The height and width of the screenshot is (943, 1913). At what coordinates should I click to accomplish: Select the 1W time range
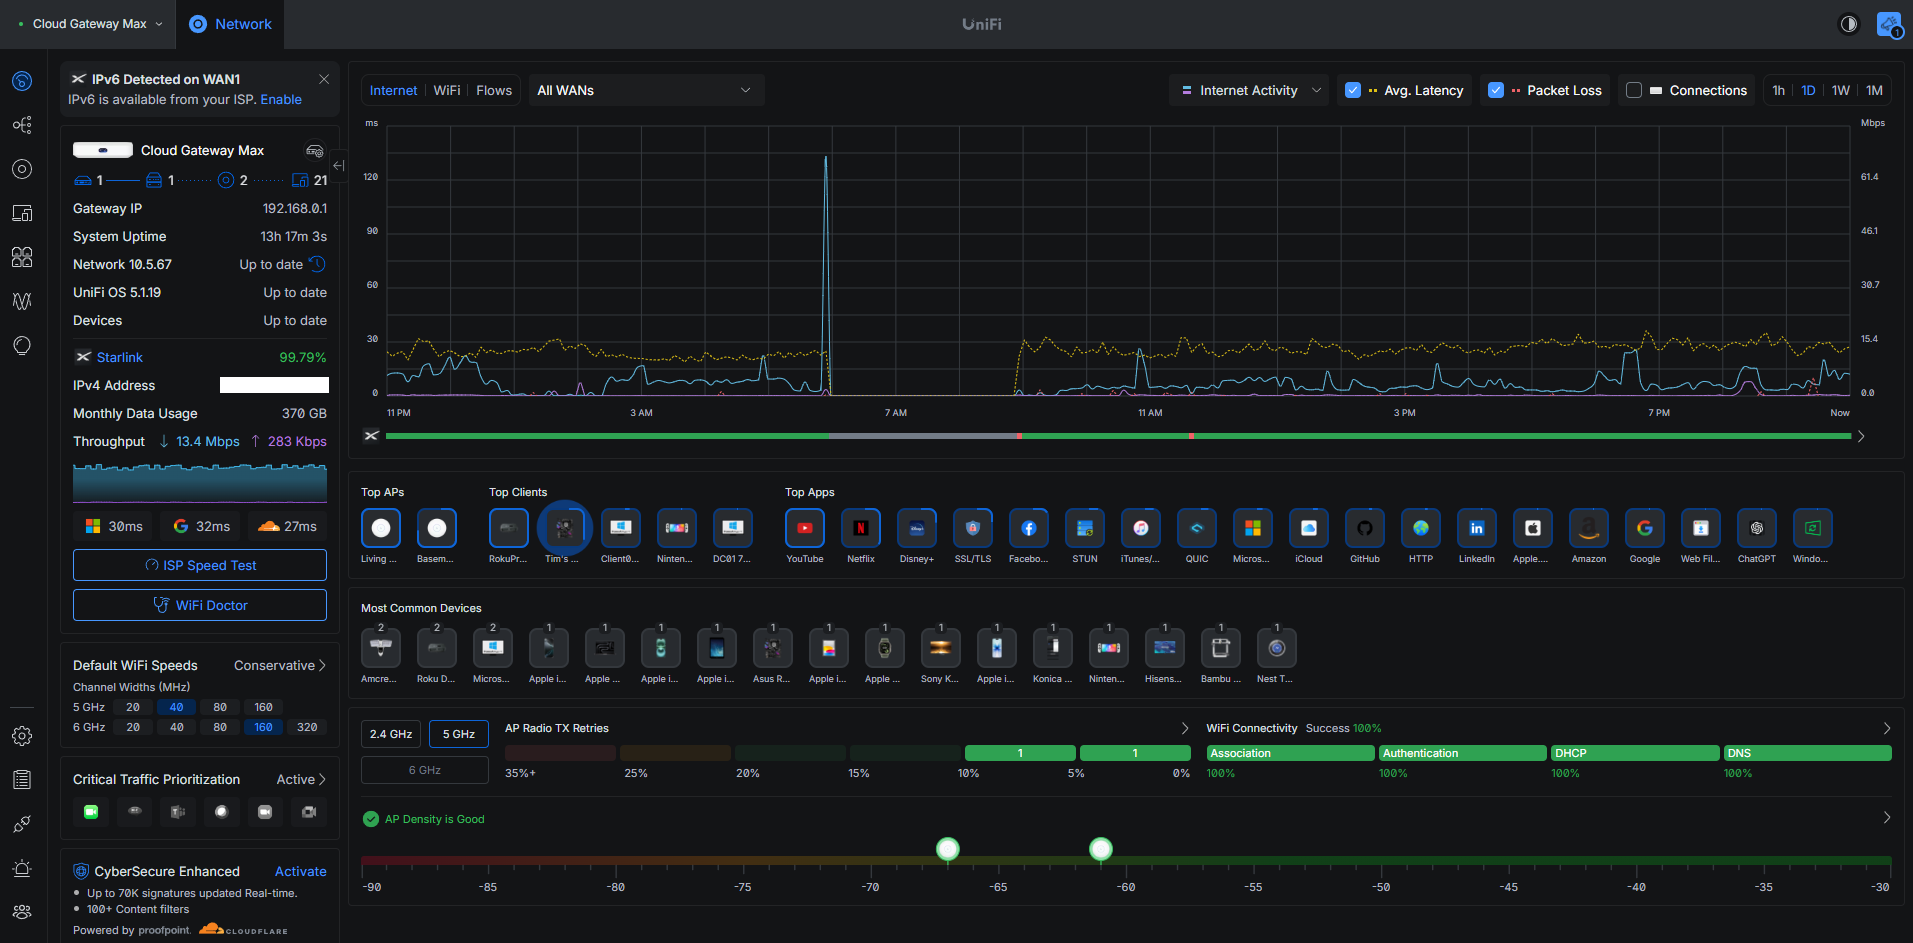coord(1841,90)
